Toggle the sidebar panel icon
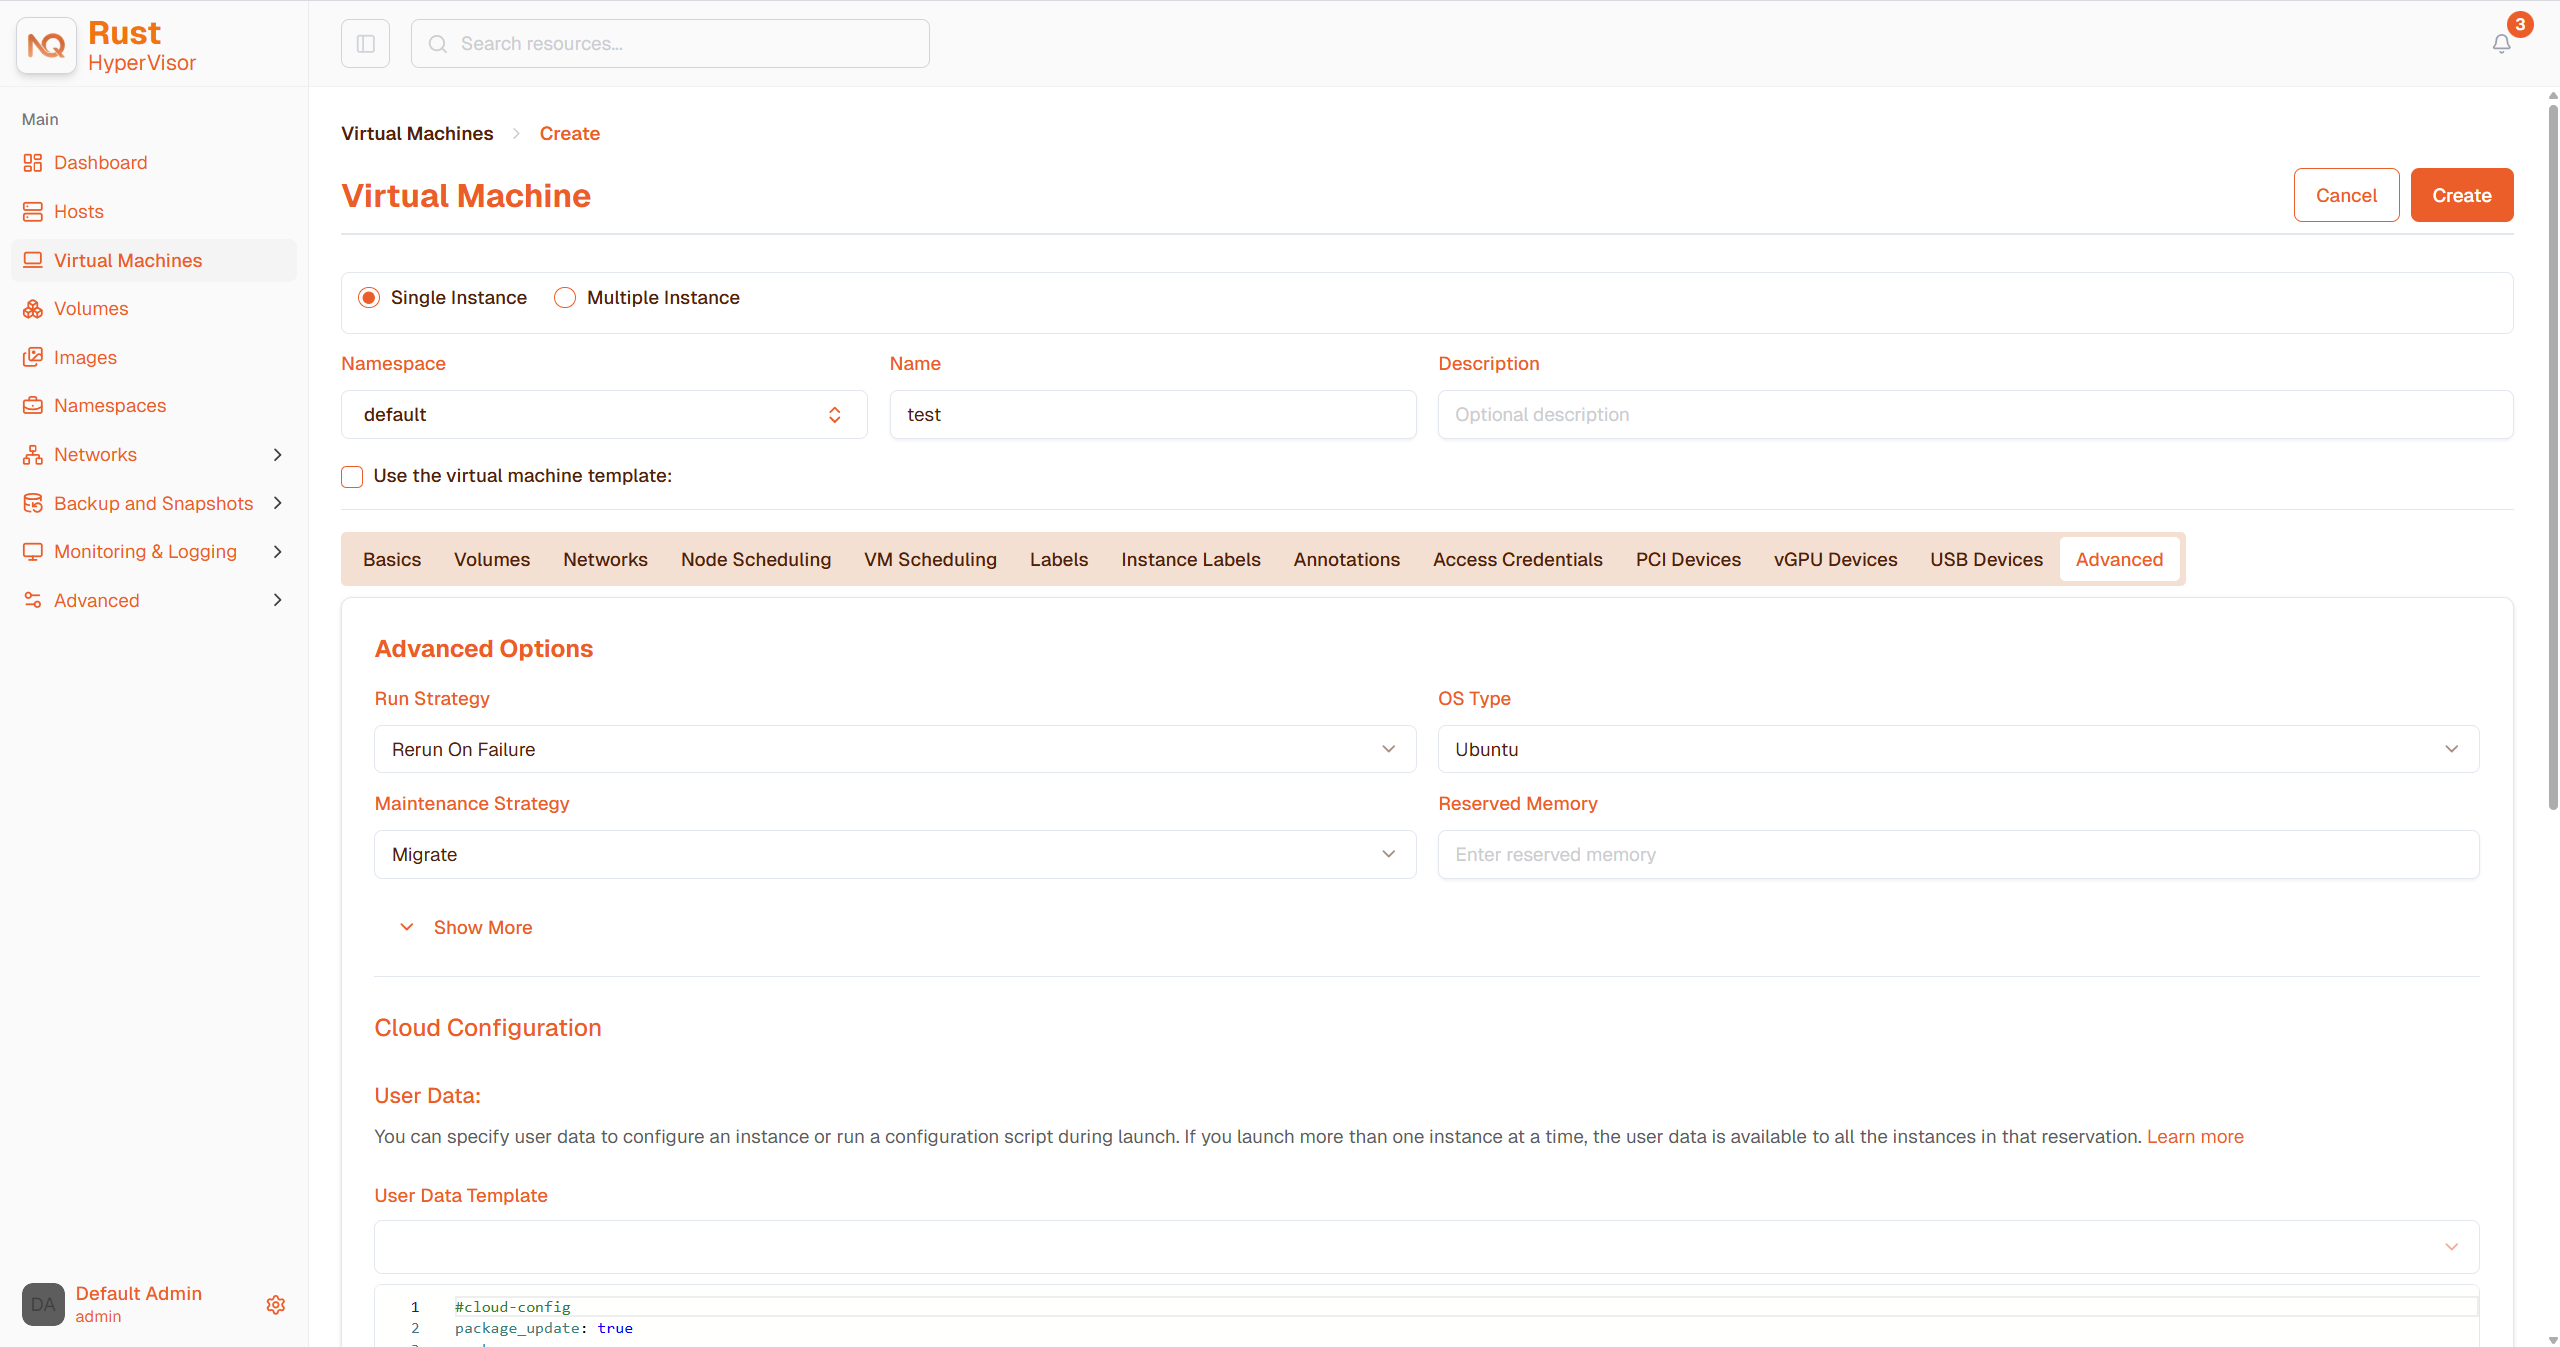Image resolution: width=2560 pixels, height=1347 pixels. coord(365,43)
